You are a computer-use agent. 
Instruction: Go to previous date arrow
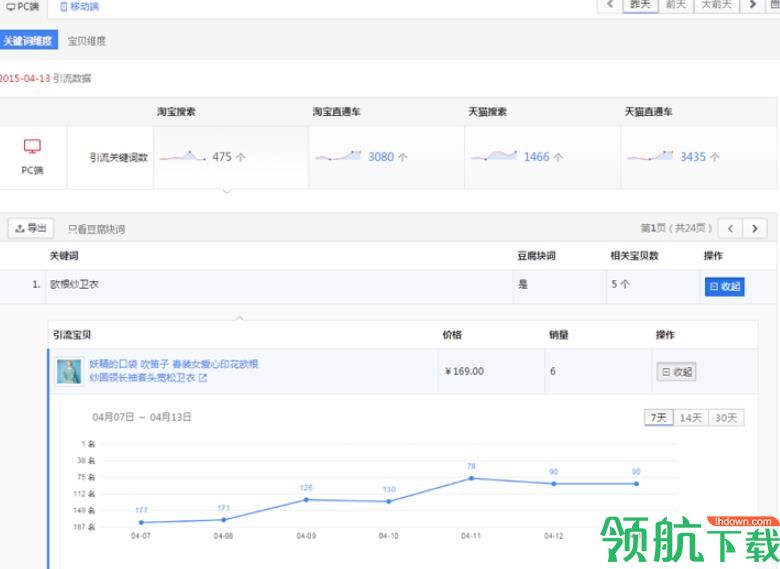click(610, 5)
